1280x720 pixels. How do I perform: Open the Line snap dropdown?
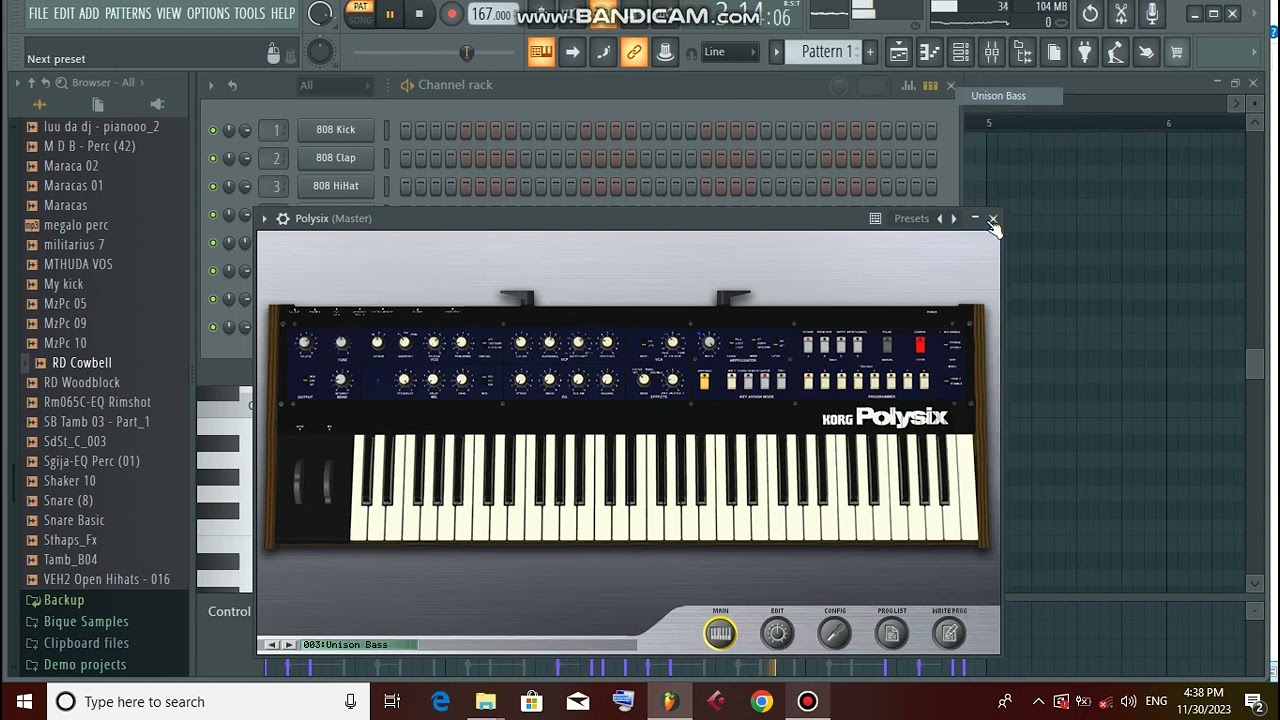[731, 52]
